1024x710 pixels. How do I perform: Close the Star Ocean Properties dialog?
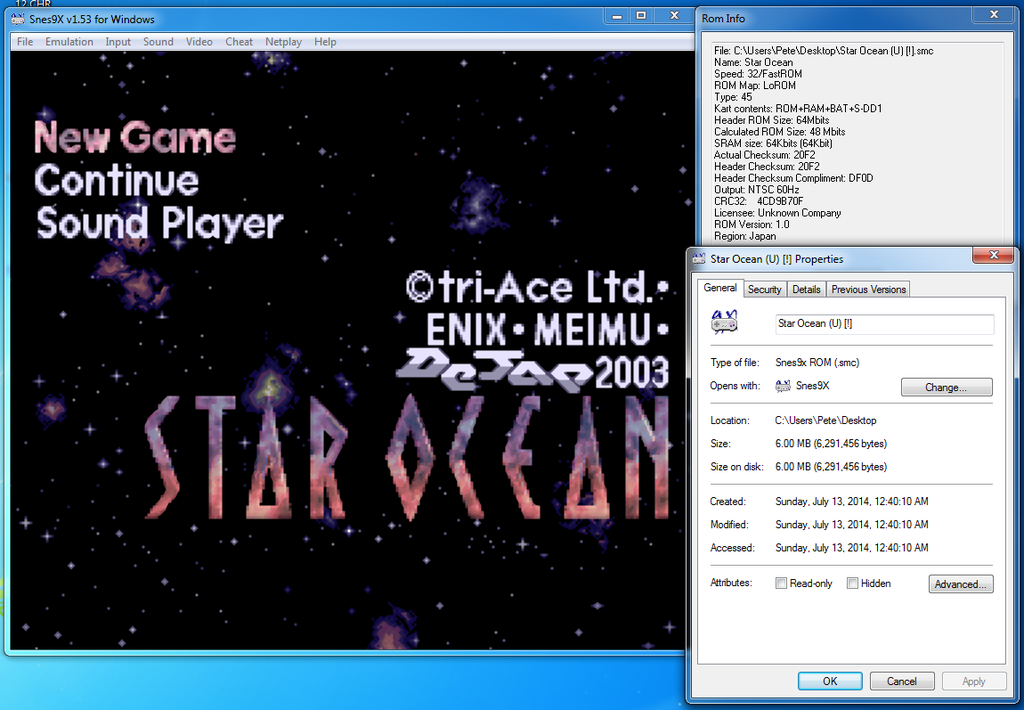pyautogui.click(x=993, y=256)
